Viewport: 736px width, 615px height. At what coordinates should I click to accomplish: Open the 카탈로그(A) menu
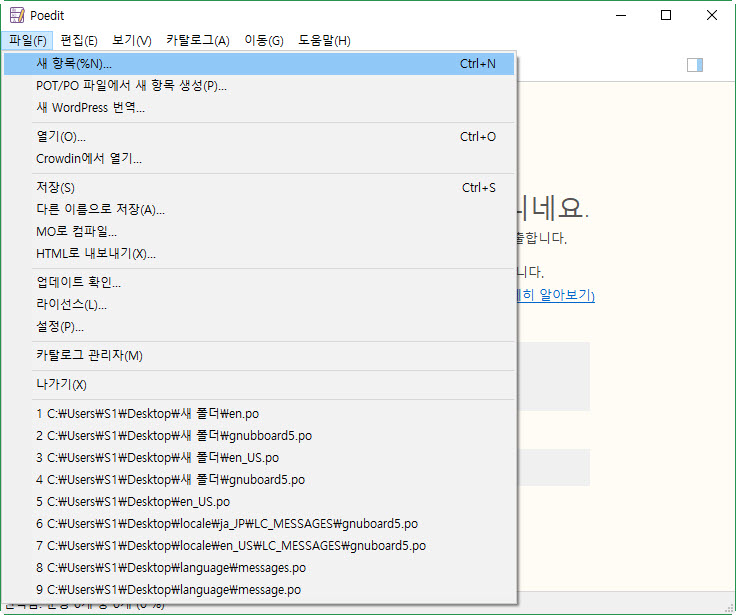(197, 40)
